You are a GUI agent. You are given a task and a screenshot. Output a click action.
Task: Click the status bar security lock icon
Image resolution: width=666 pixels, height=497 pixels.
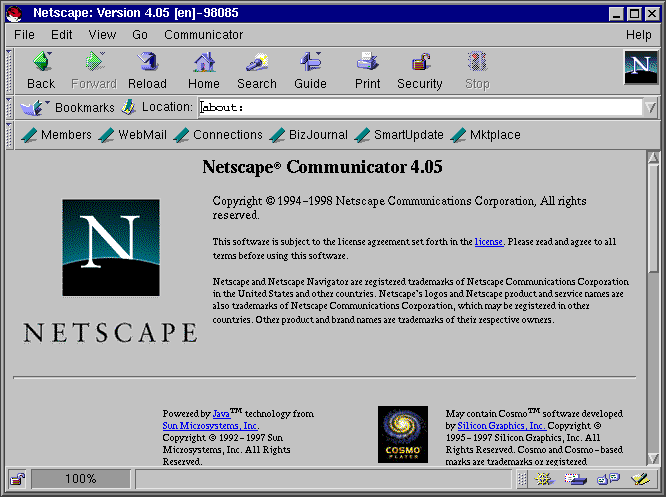coord(17,479)
